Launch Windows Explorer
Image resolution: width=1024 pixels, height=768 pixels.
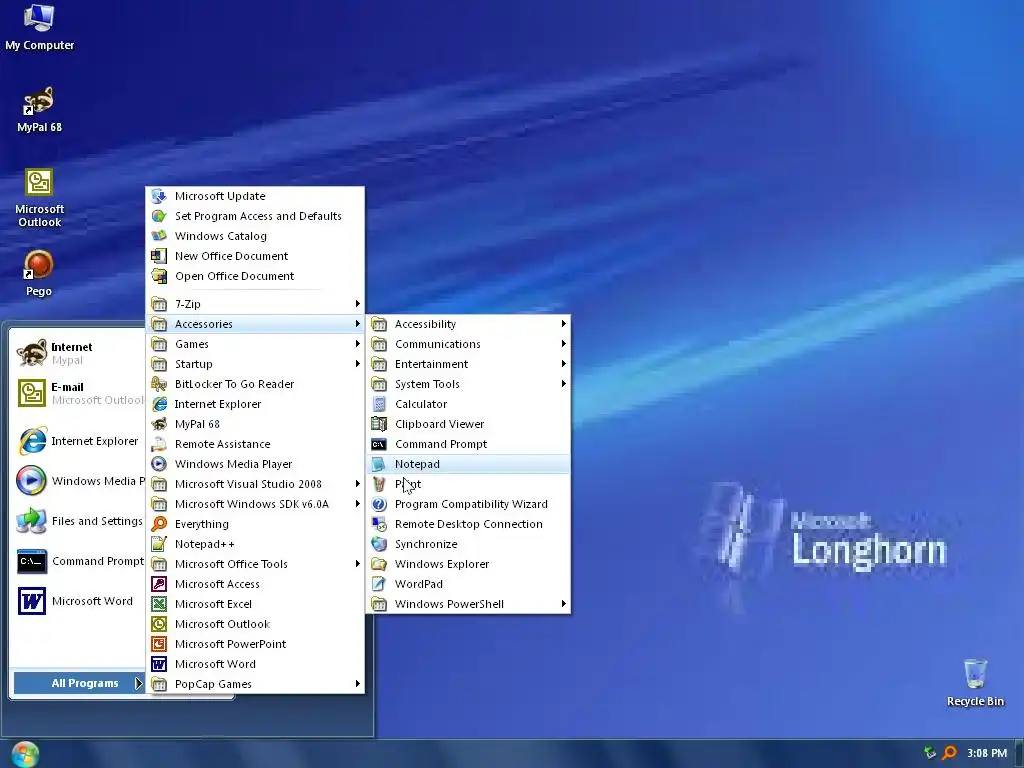coord(468,564)
